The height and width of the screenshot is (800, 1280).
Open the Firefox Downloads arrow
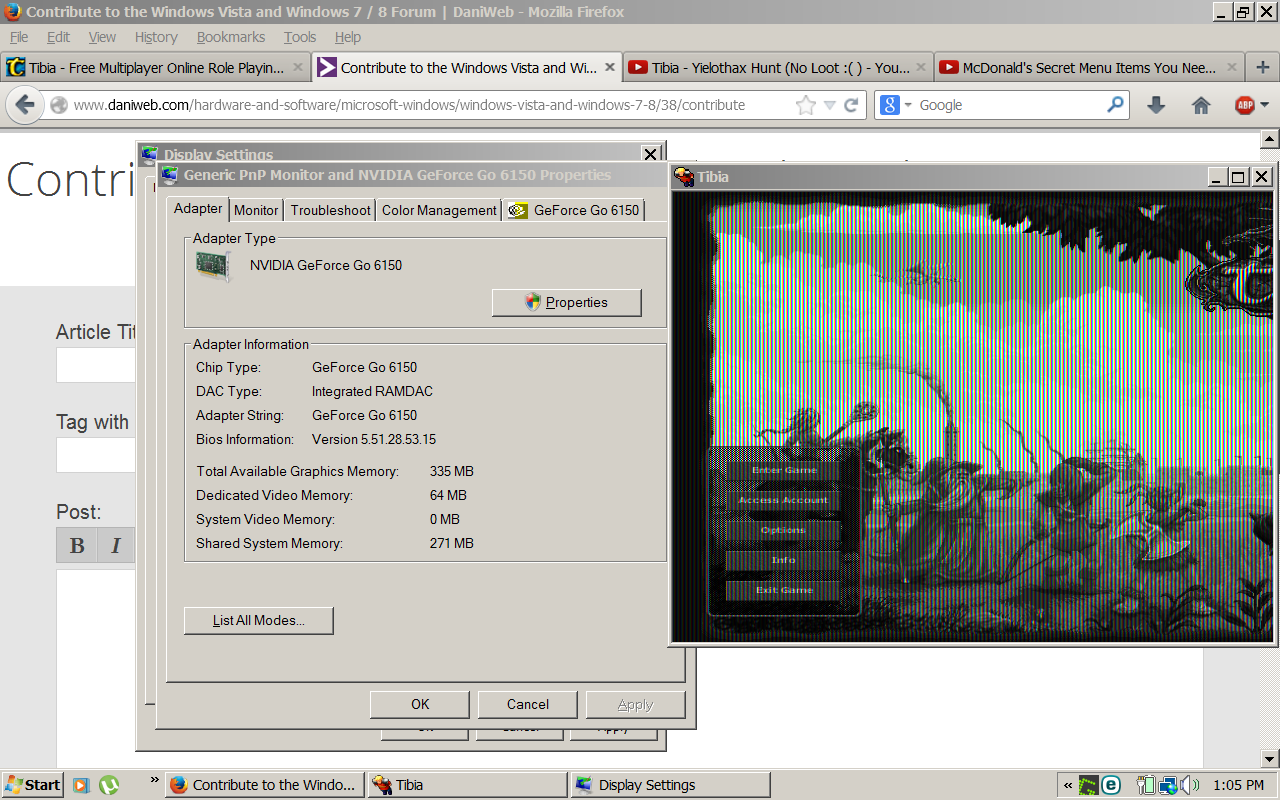1156,105
